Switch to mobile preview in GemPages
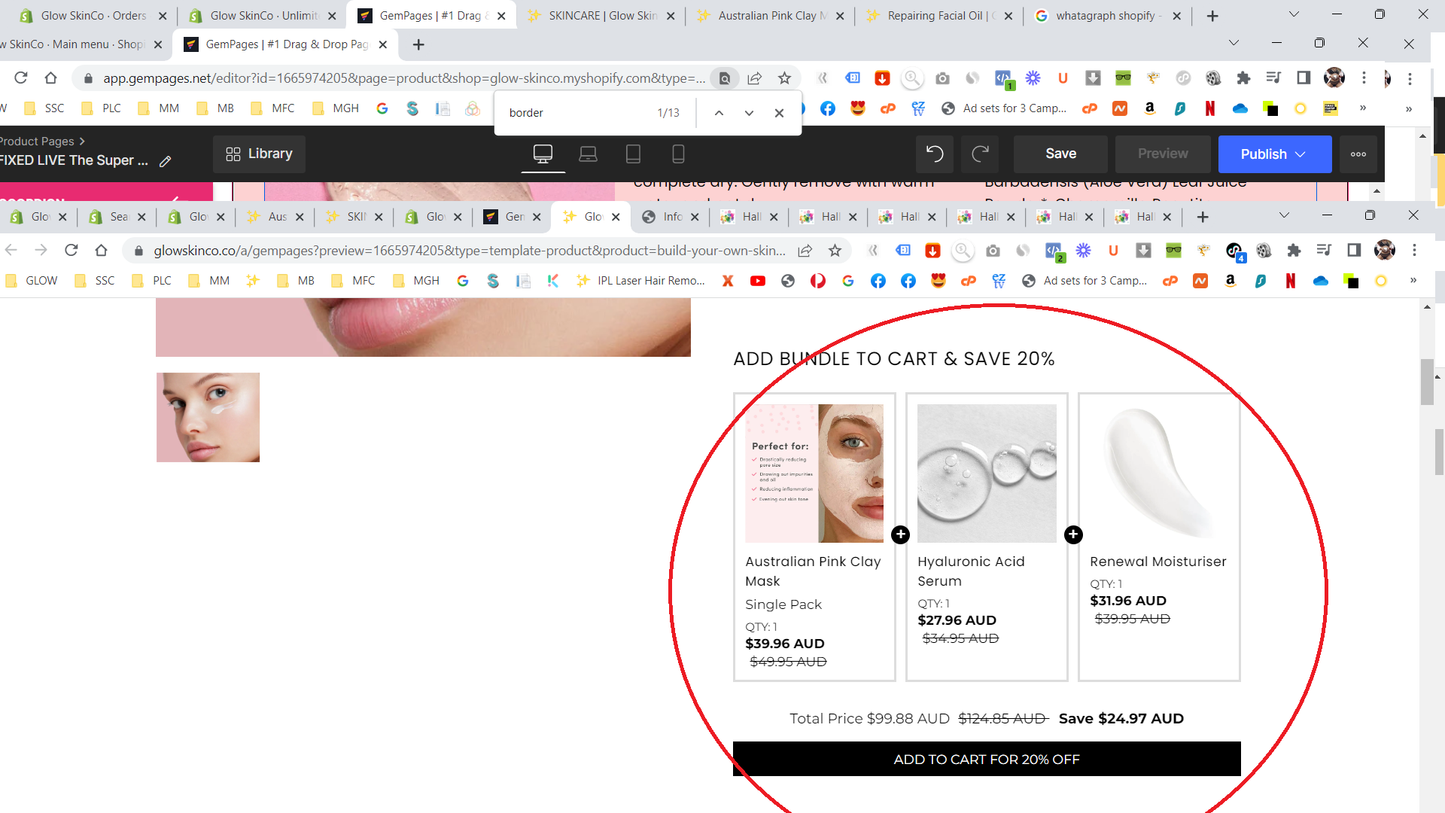This screenshot has width=1445, height=813. tap(678, 152)
